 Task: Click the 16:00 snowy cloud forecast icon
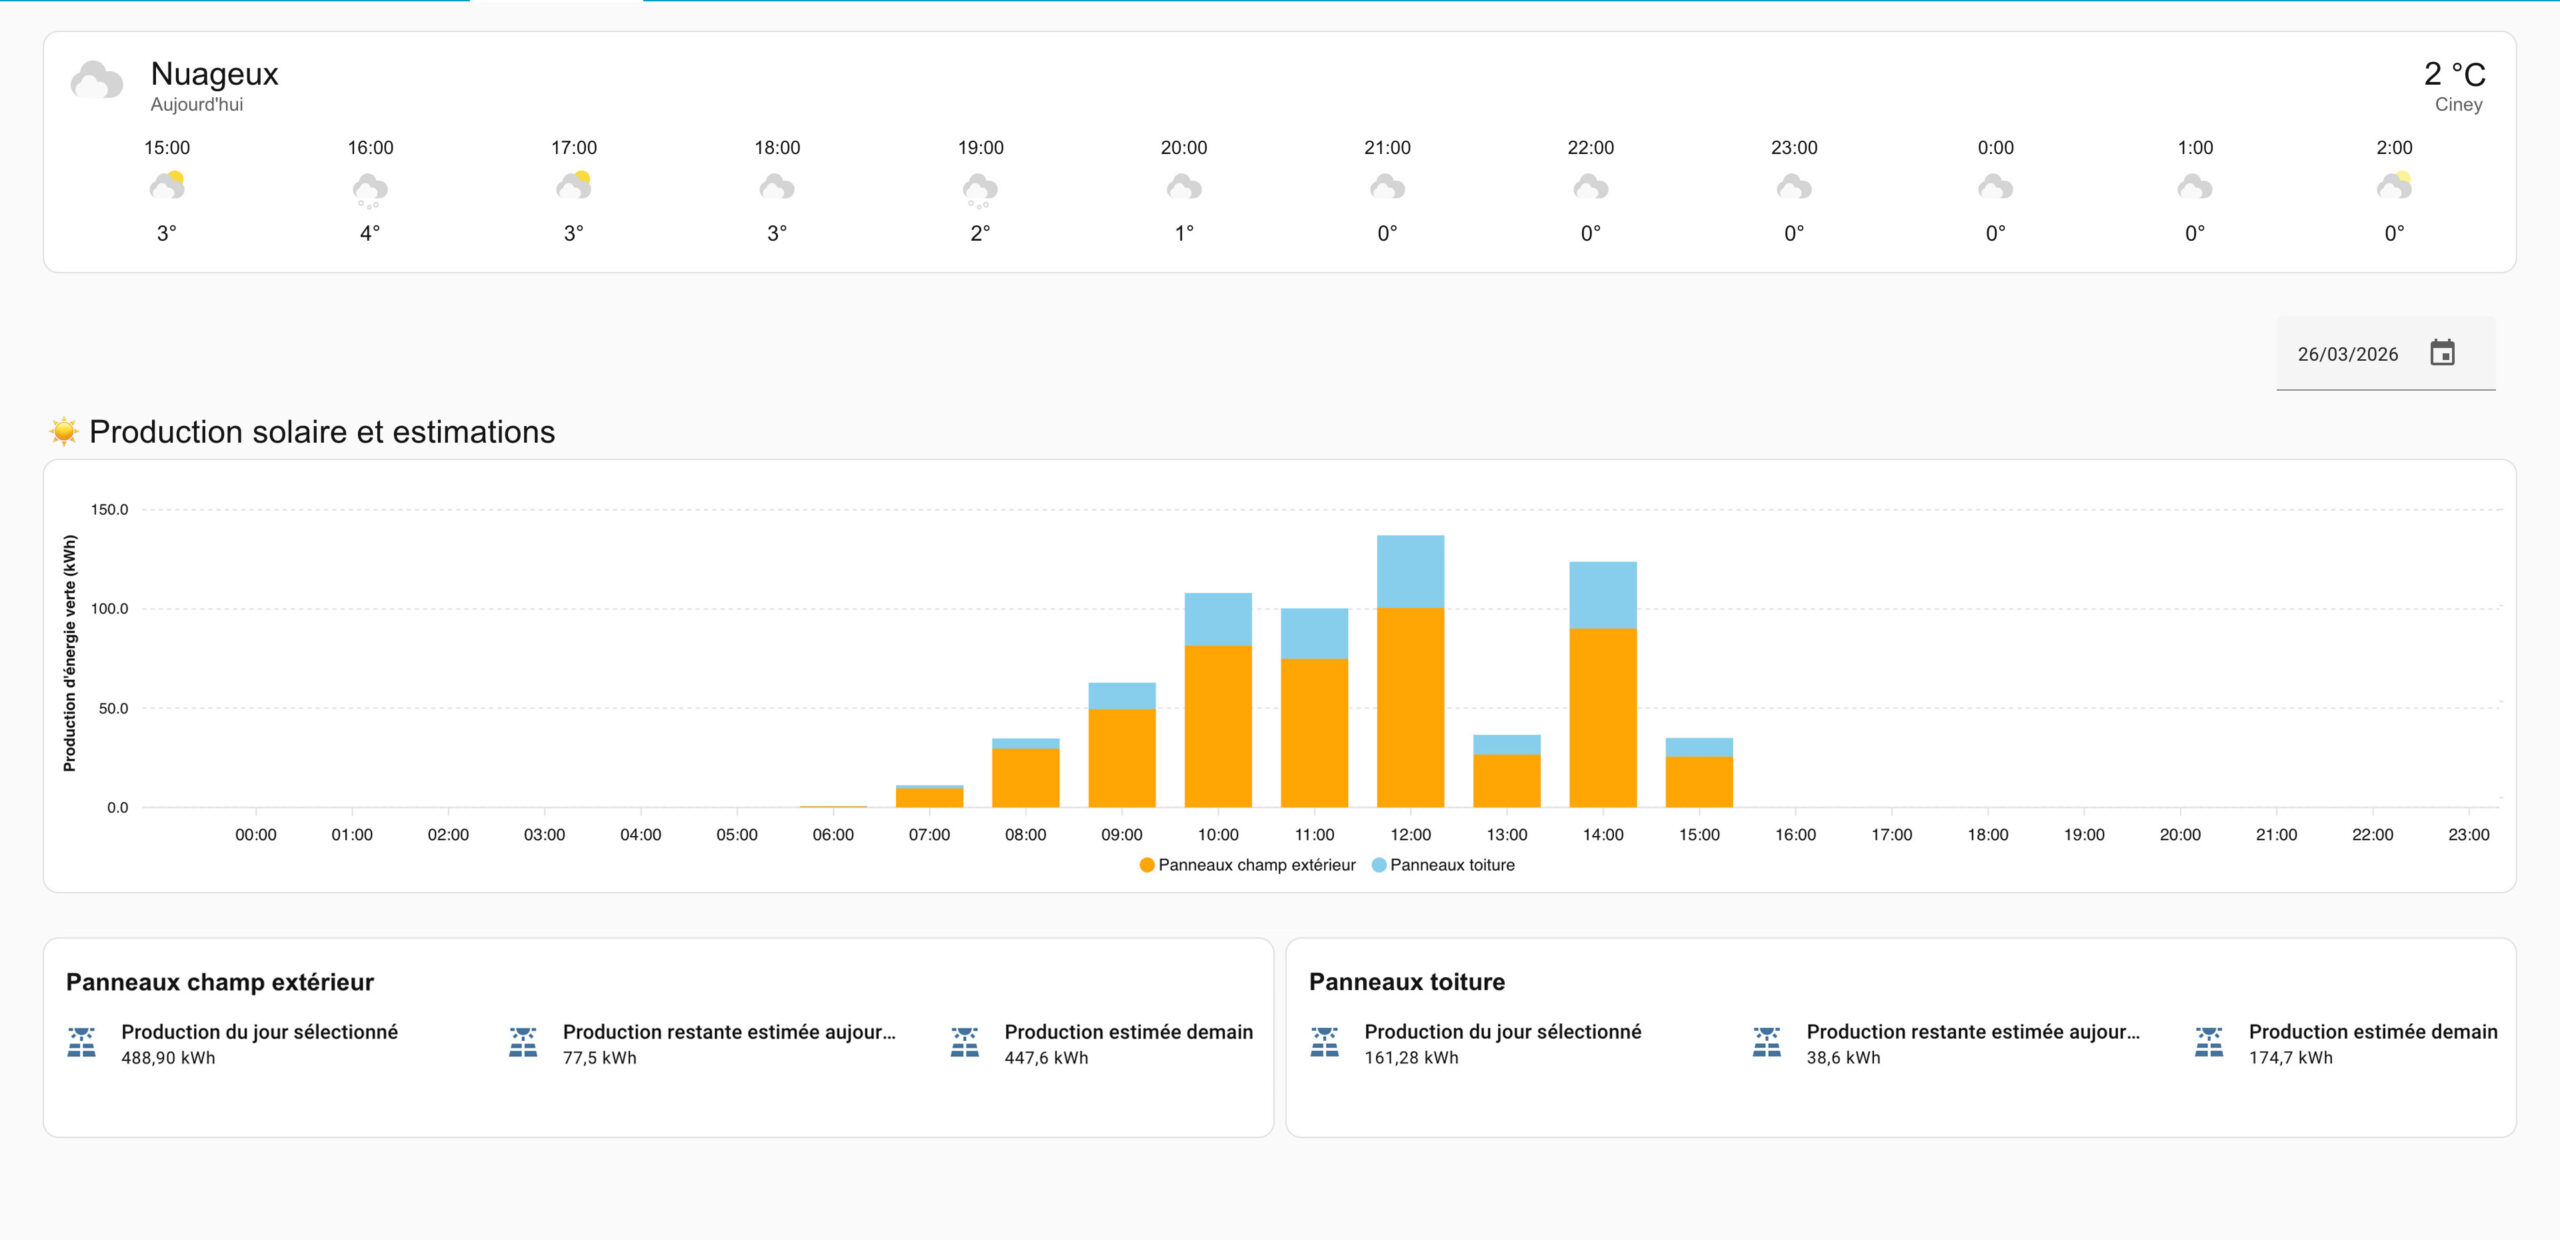click(370, 189)
